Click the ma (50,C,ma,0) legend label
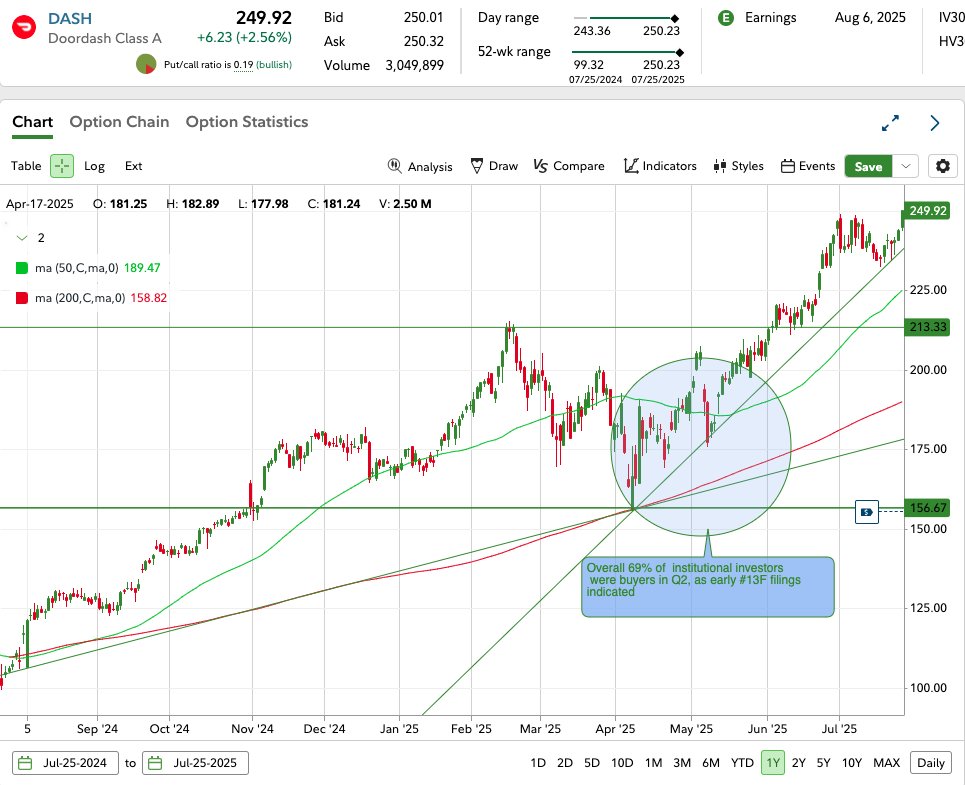Image resolution: width=965 pixels, height=785 pixels. pos(77,268)
